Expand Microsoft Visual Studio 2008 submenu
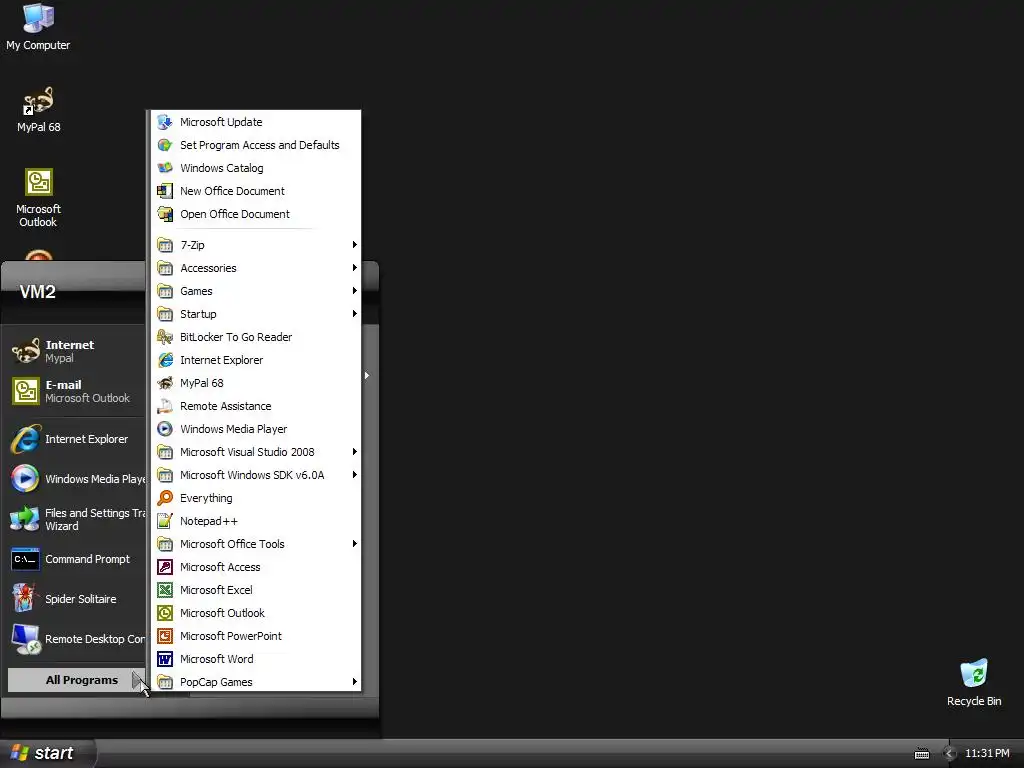 tap(256, 452)
